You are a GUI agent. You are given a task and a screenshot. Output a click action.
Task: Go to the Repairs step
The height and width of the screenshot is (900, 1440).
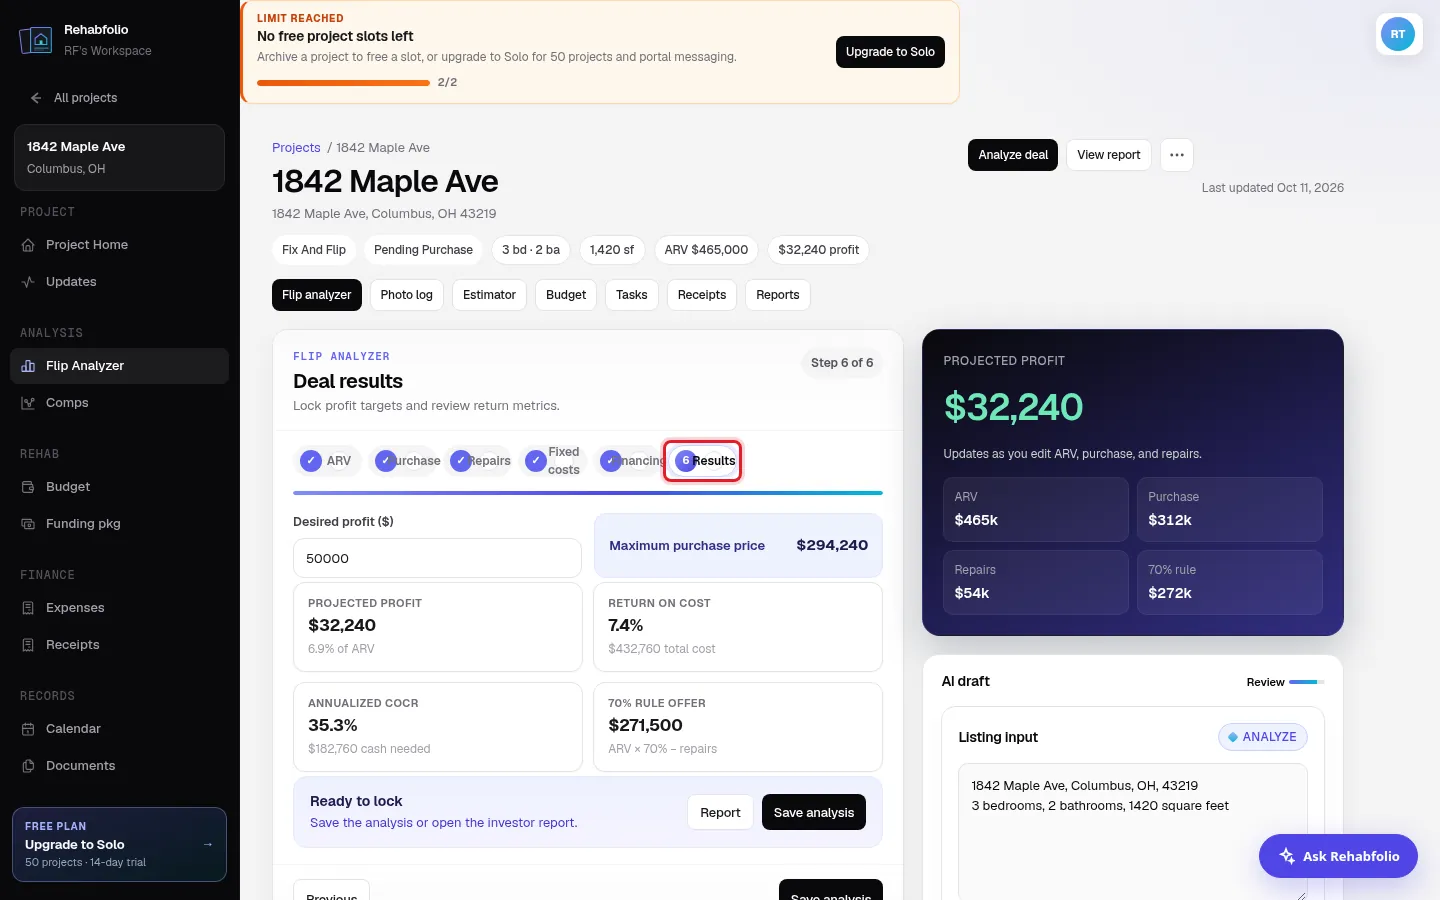(x=480, y=461)
